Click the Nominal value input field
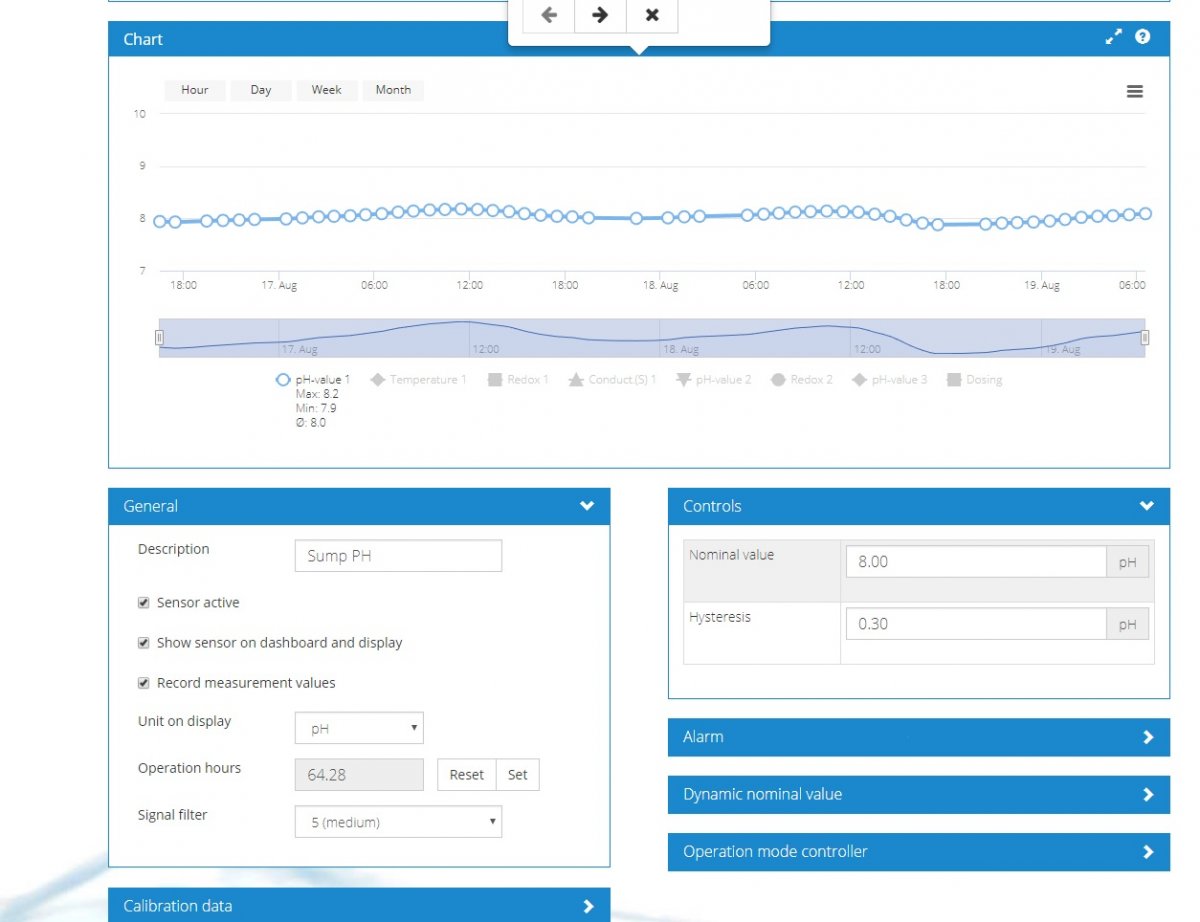The image size is (1200, 922). [976, 562]
